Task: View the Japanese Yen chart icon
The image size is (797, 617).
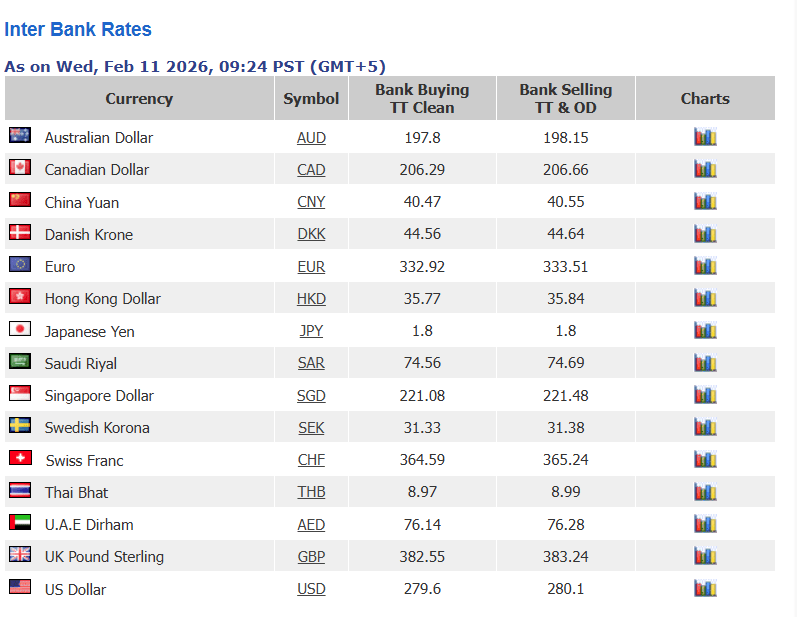Action: [x=705, y=330]
